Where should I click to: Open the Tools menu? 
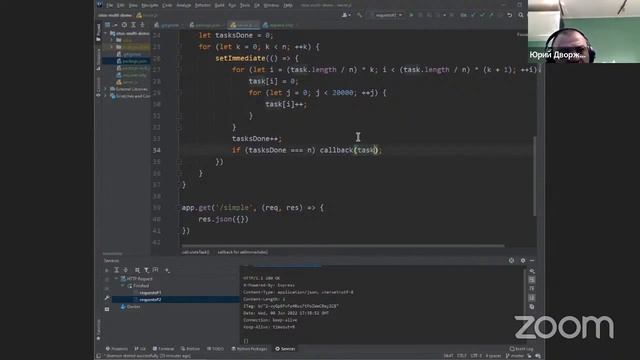[244, 5]
